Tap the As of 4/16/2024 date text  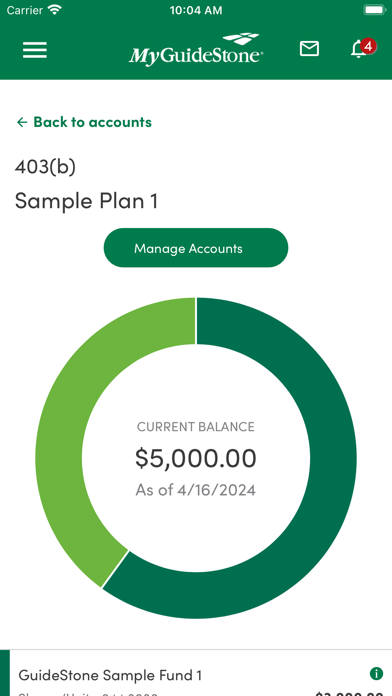point(196,490)
